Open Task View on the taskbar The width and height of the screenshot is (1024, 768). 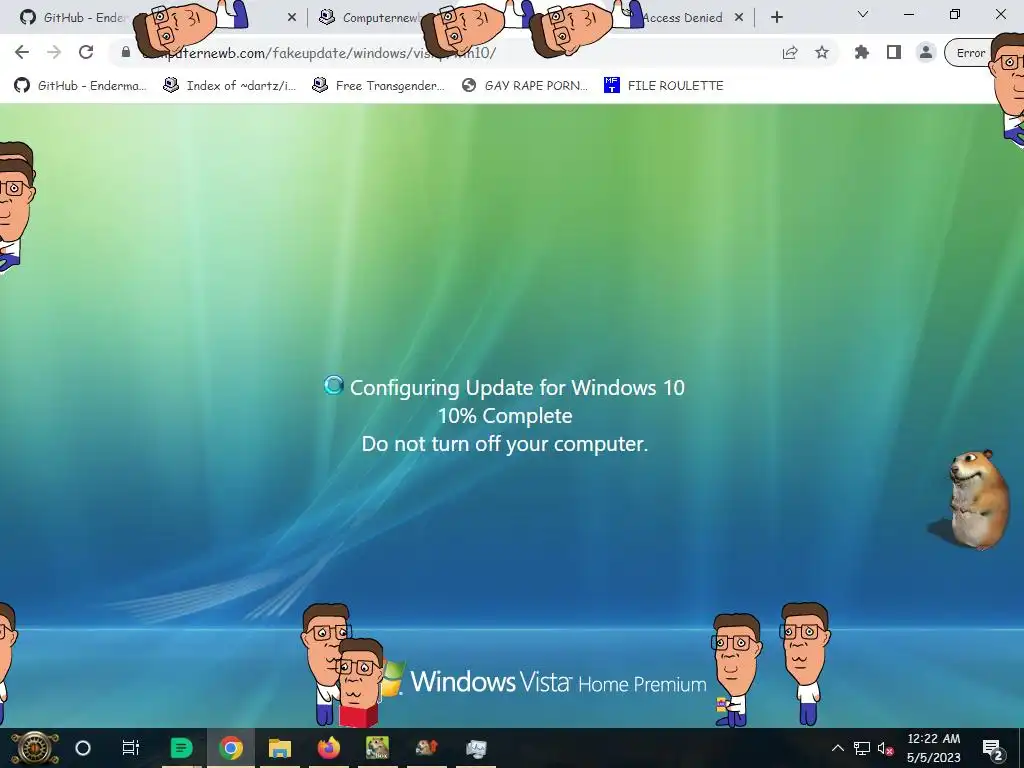click(131, 748)
